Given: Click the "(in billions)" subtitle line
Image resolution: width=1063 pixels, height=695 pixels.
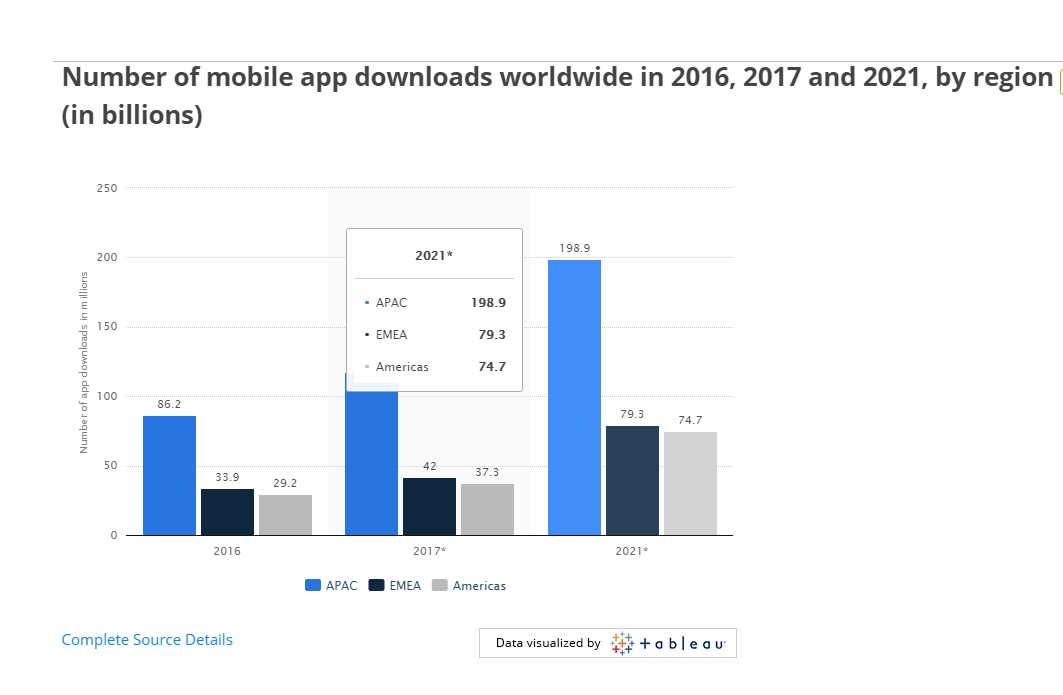Looking at the screenshot, I should [x=132, y=115].
